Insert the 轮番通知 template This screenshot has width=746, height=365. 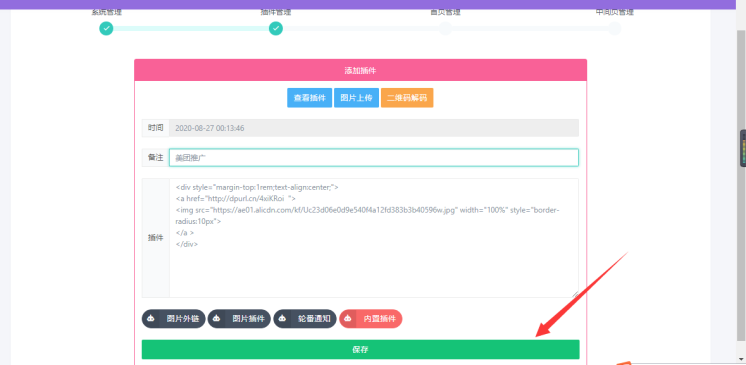coord(305,319)
